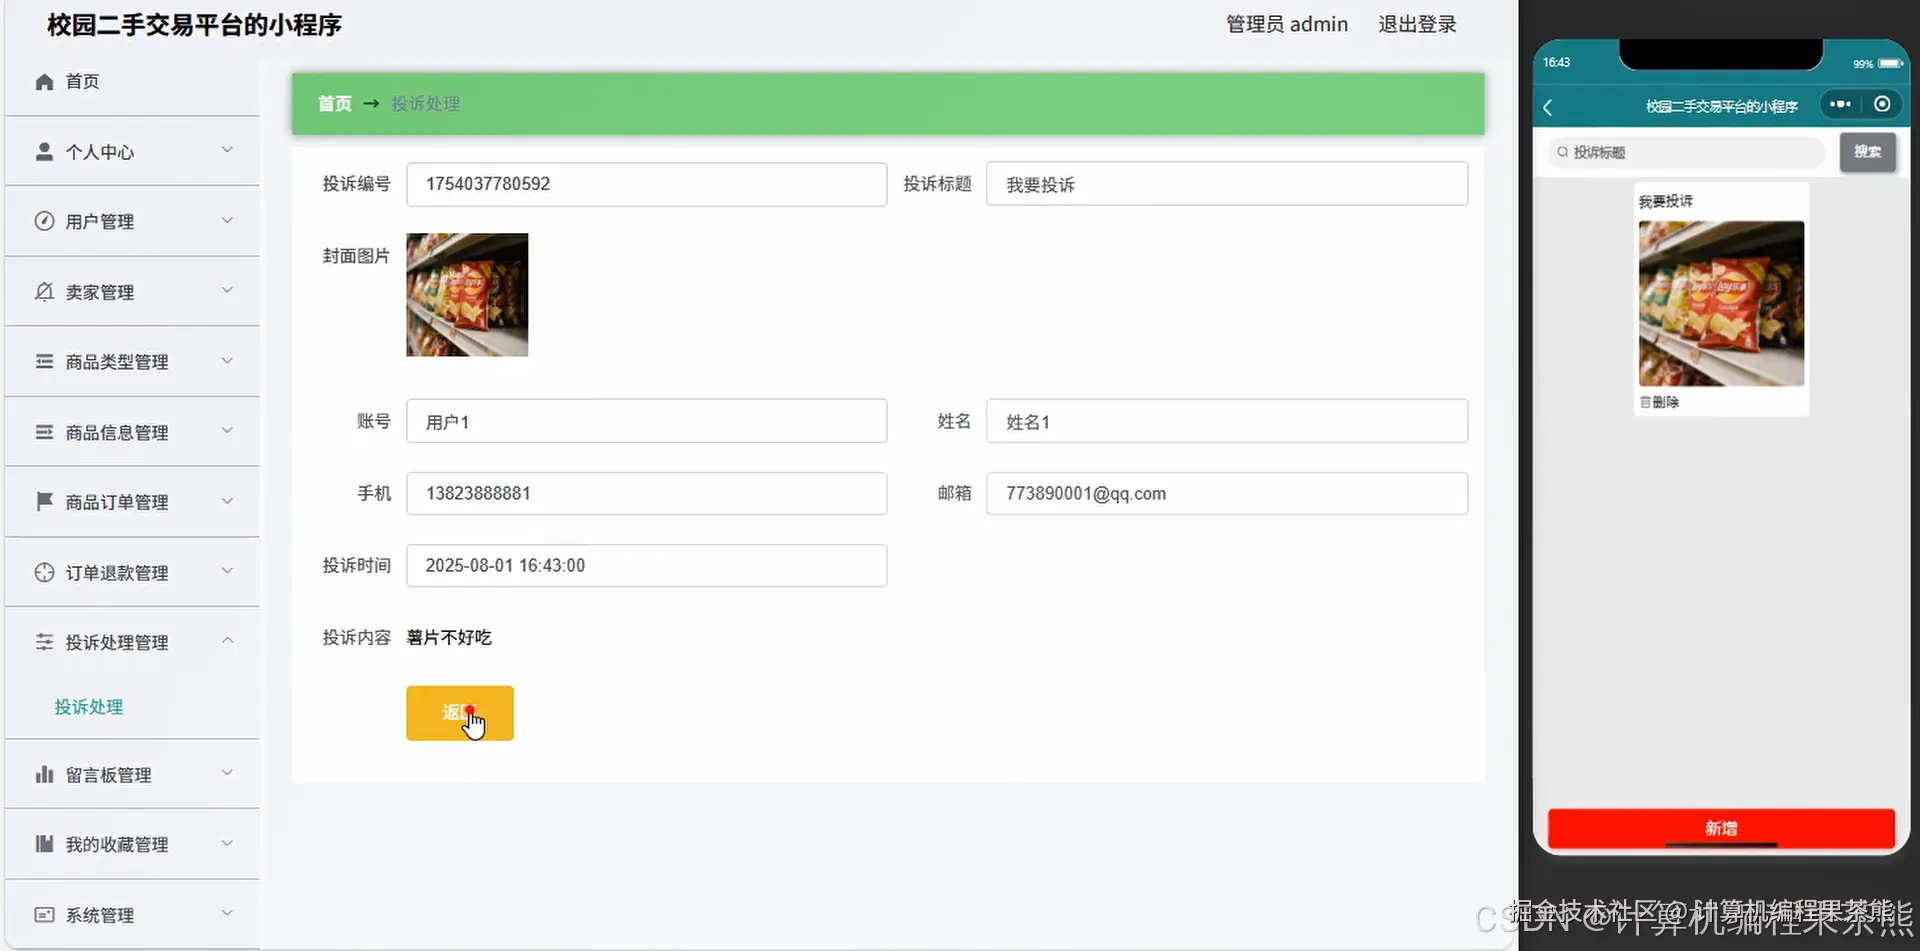Click the 邮箱 field with 773890001@qq.com
1920x951 pixels.
click(1227, 493)
